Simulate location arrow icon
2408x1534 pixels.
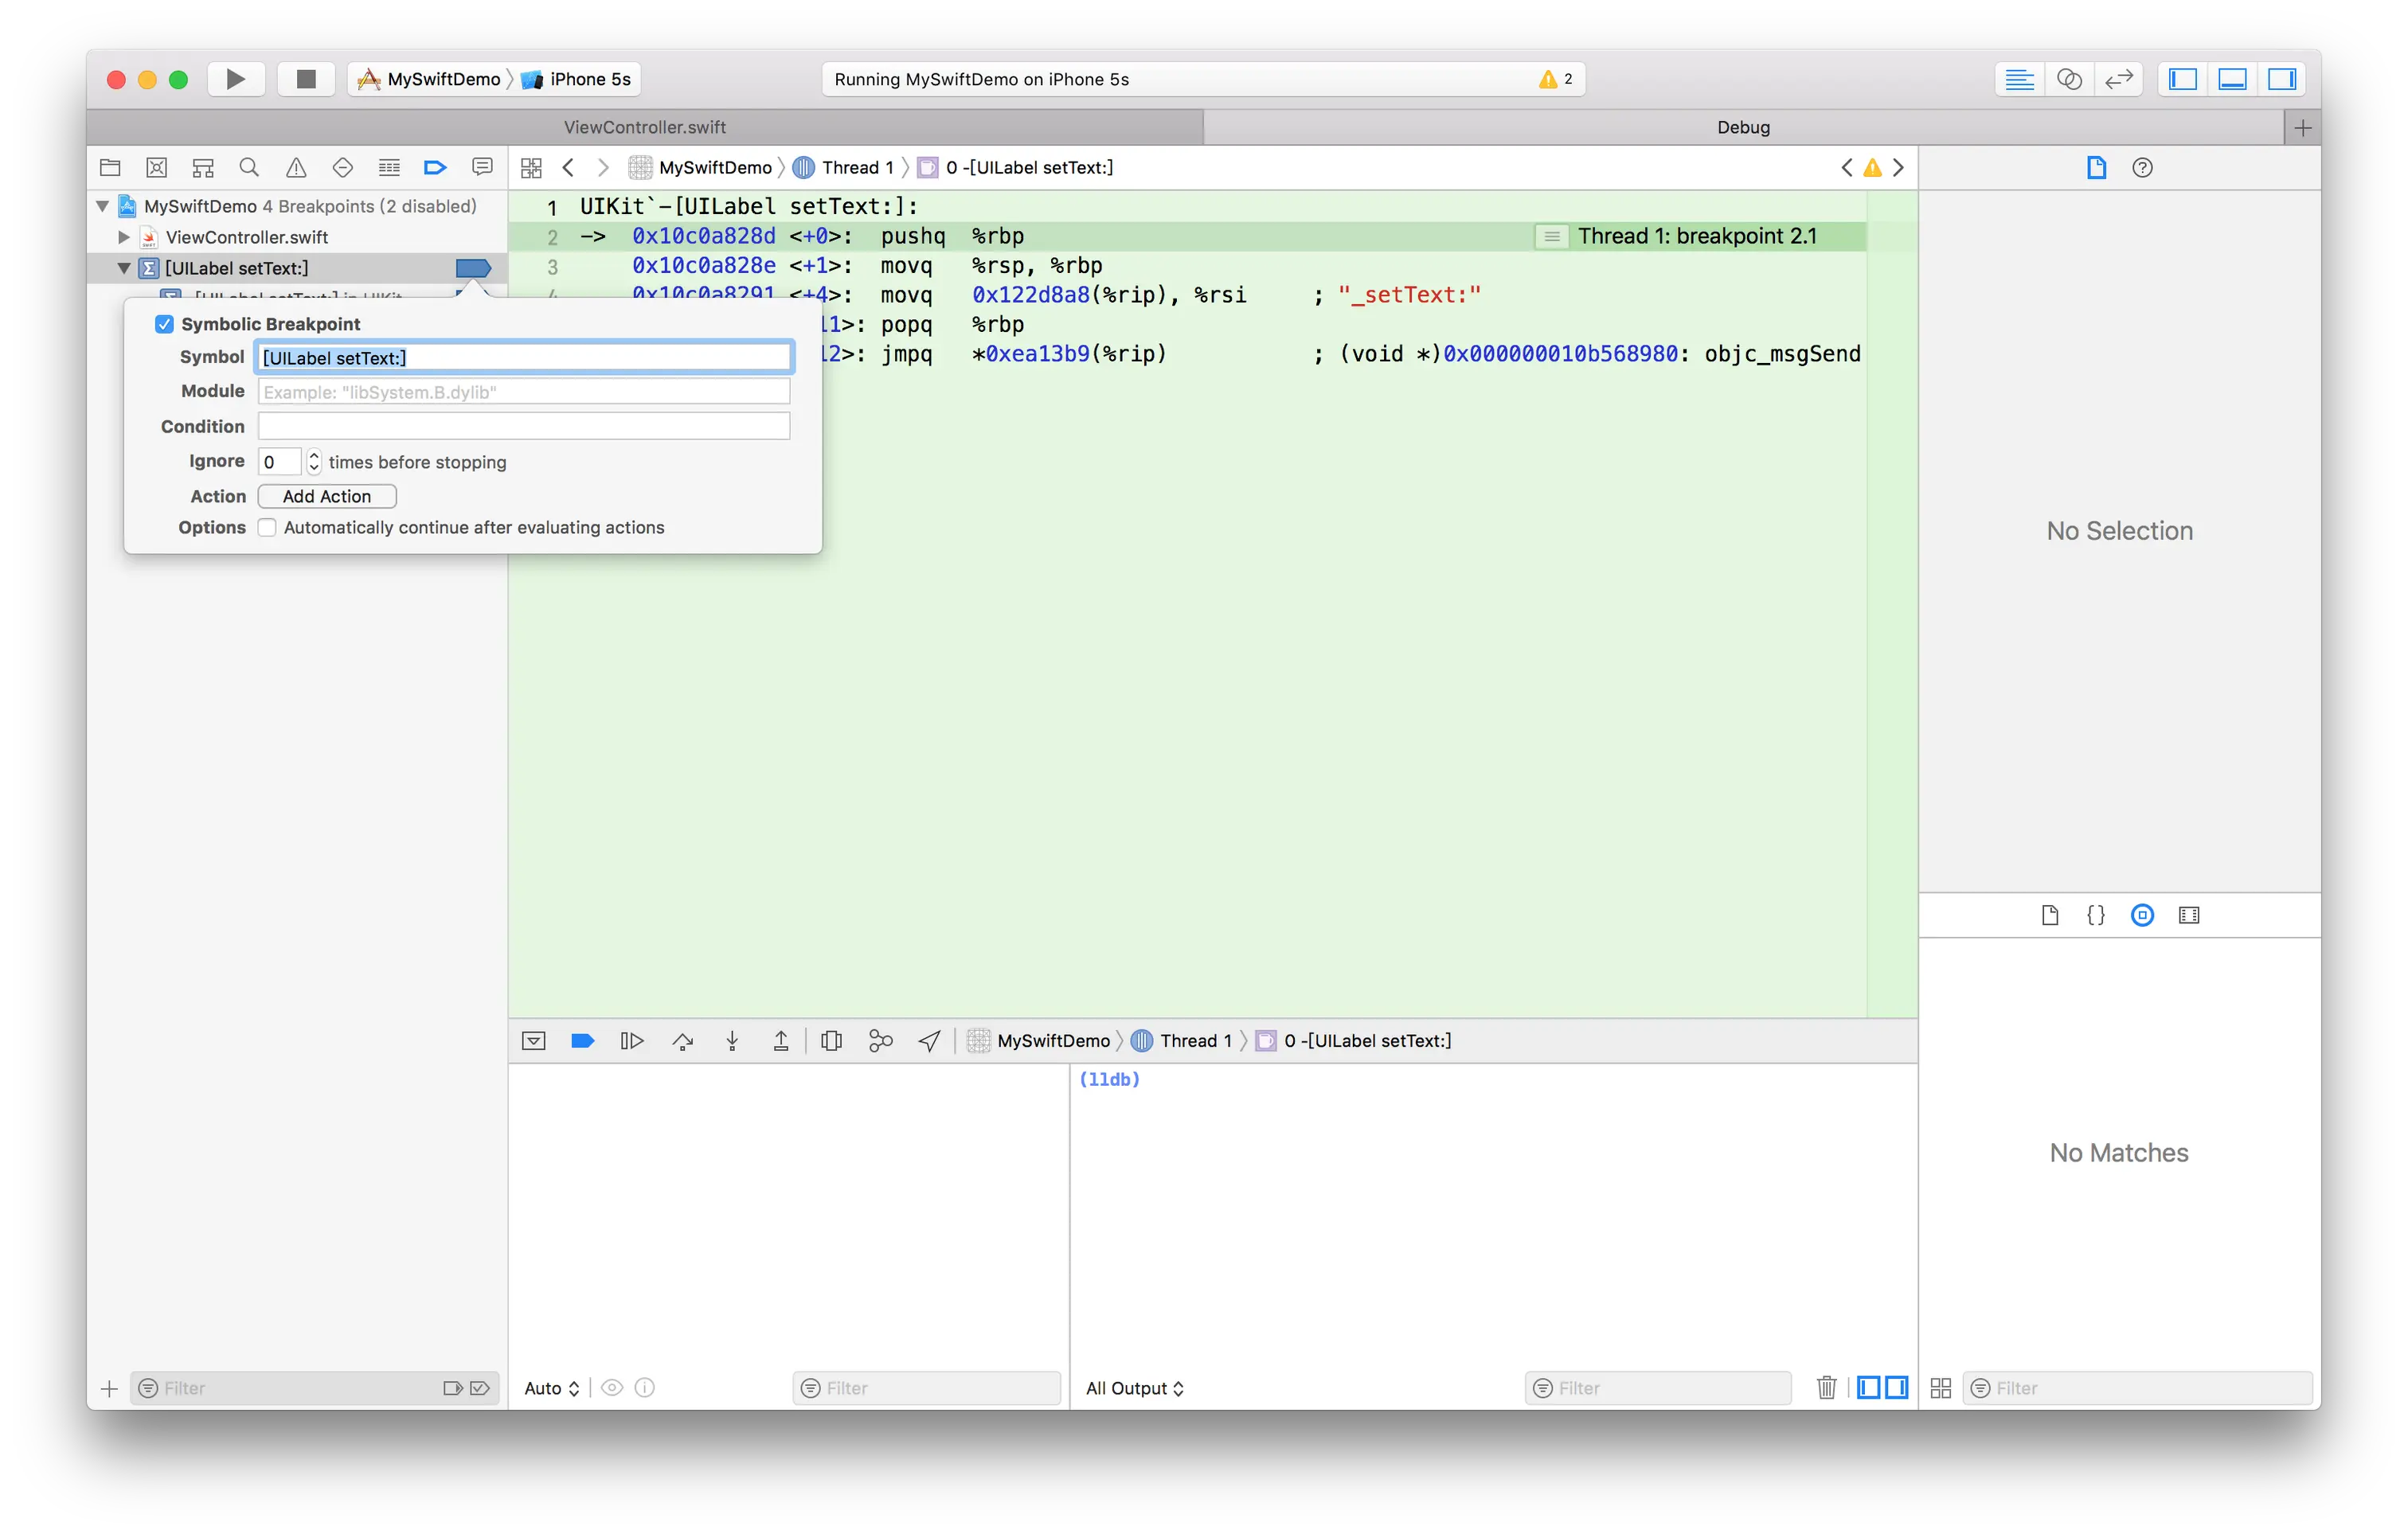pyautogui.click(x=929, y=1041)
